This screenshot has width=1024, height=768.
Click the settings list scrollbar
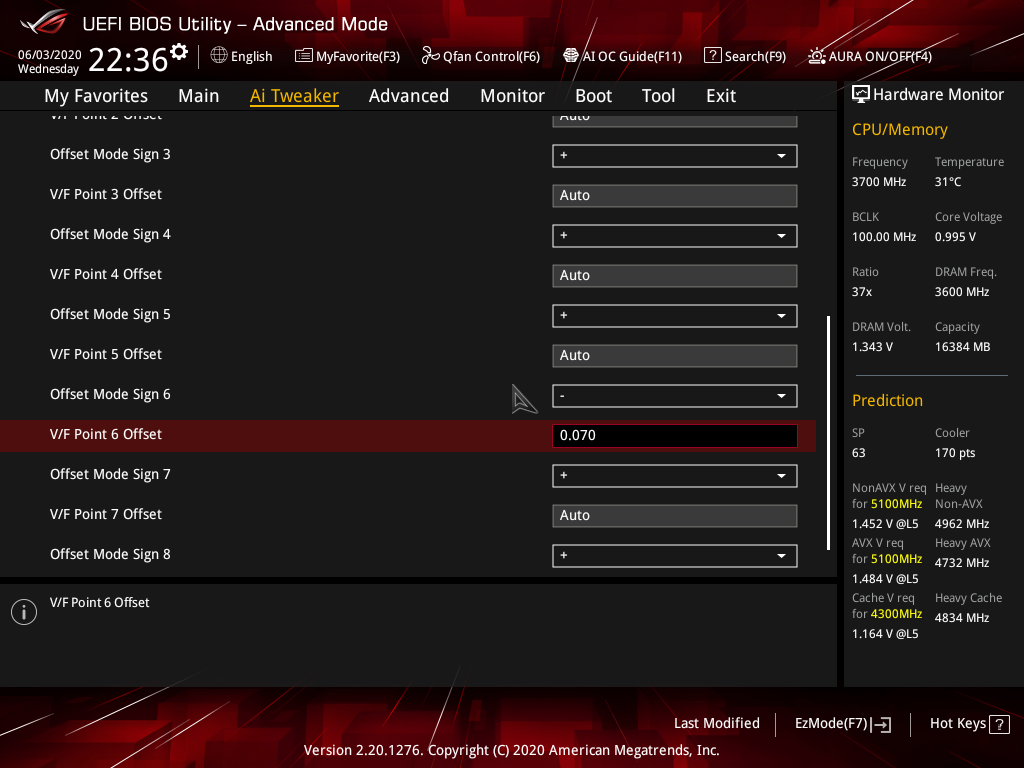[x=828, y=433]
